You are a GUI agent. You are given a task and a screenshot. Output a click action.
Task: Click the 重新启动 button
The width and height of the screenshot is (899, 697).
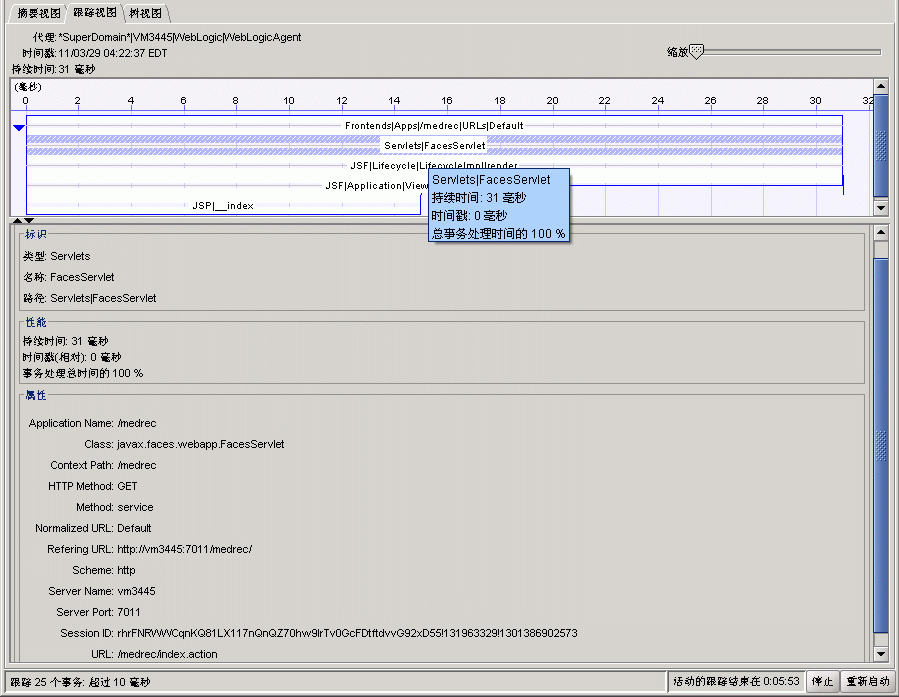pos(867,681)
